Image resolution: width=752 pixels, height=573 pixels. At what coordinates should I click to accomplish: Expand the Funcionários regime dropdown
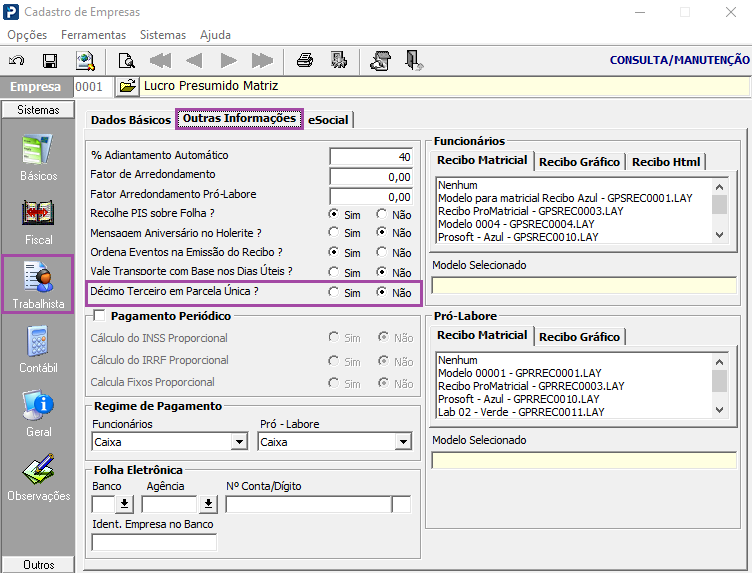click(x=239, y=442)
